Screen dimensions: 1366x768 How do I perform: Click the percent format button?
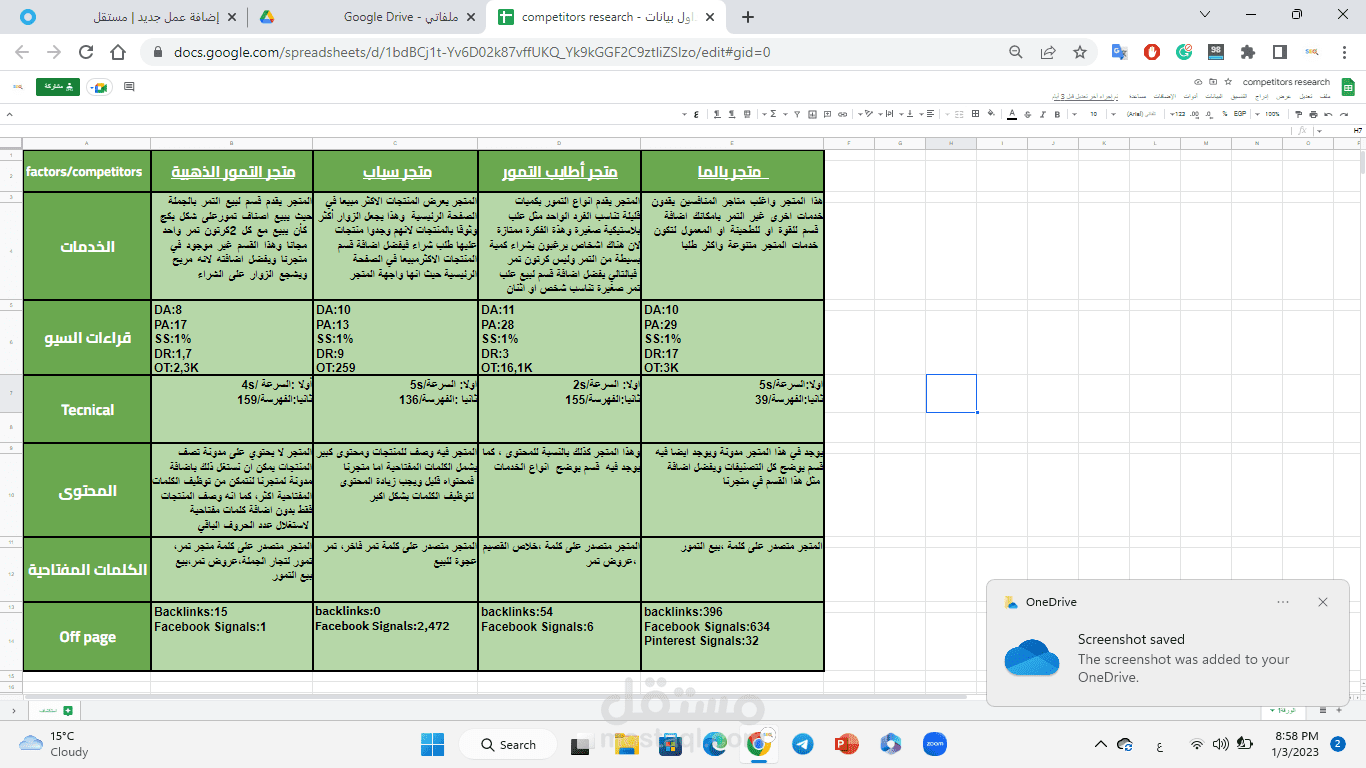1225,113
